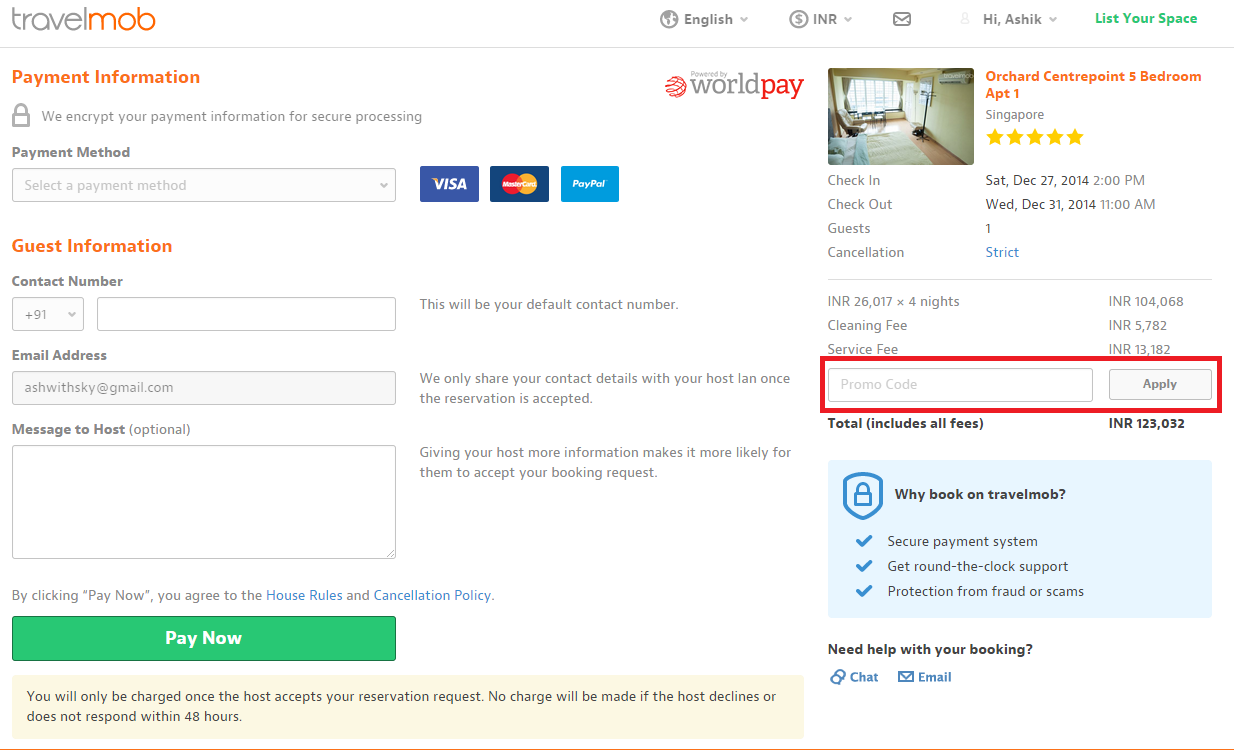Click the round-the-clock support checkmark
Screen dimensions: 1234x750
pos(864,566)
